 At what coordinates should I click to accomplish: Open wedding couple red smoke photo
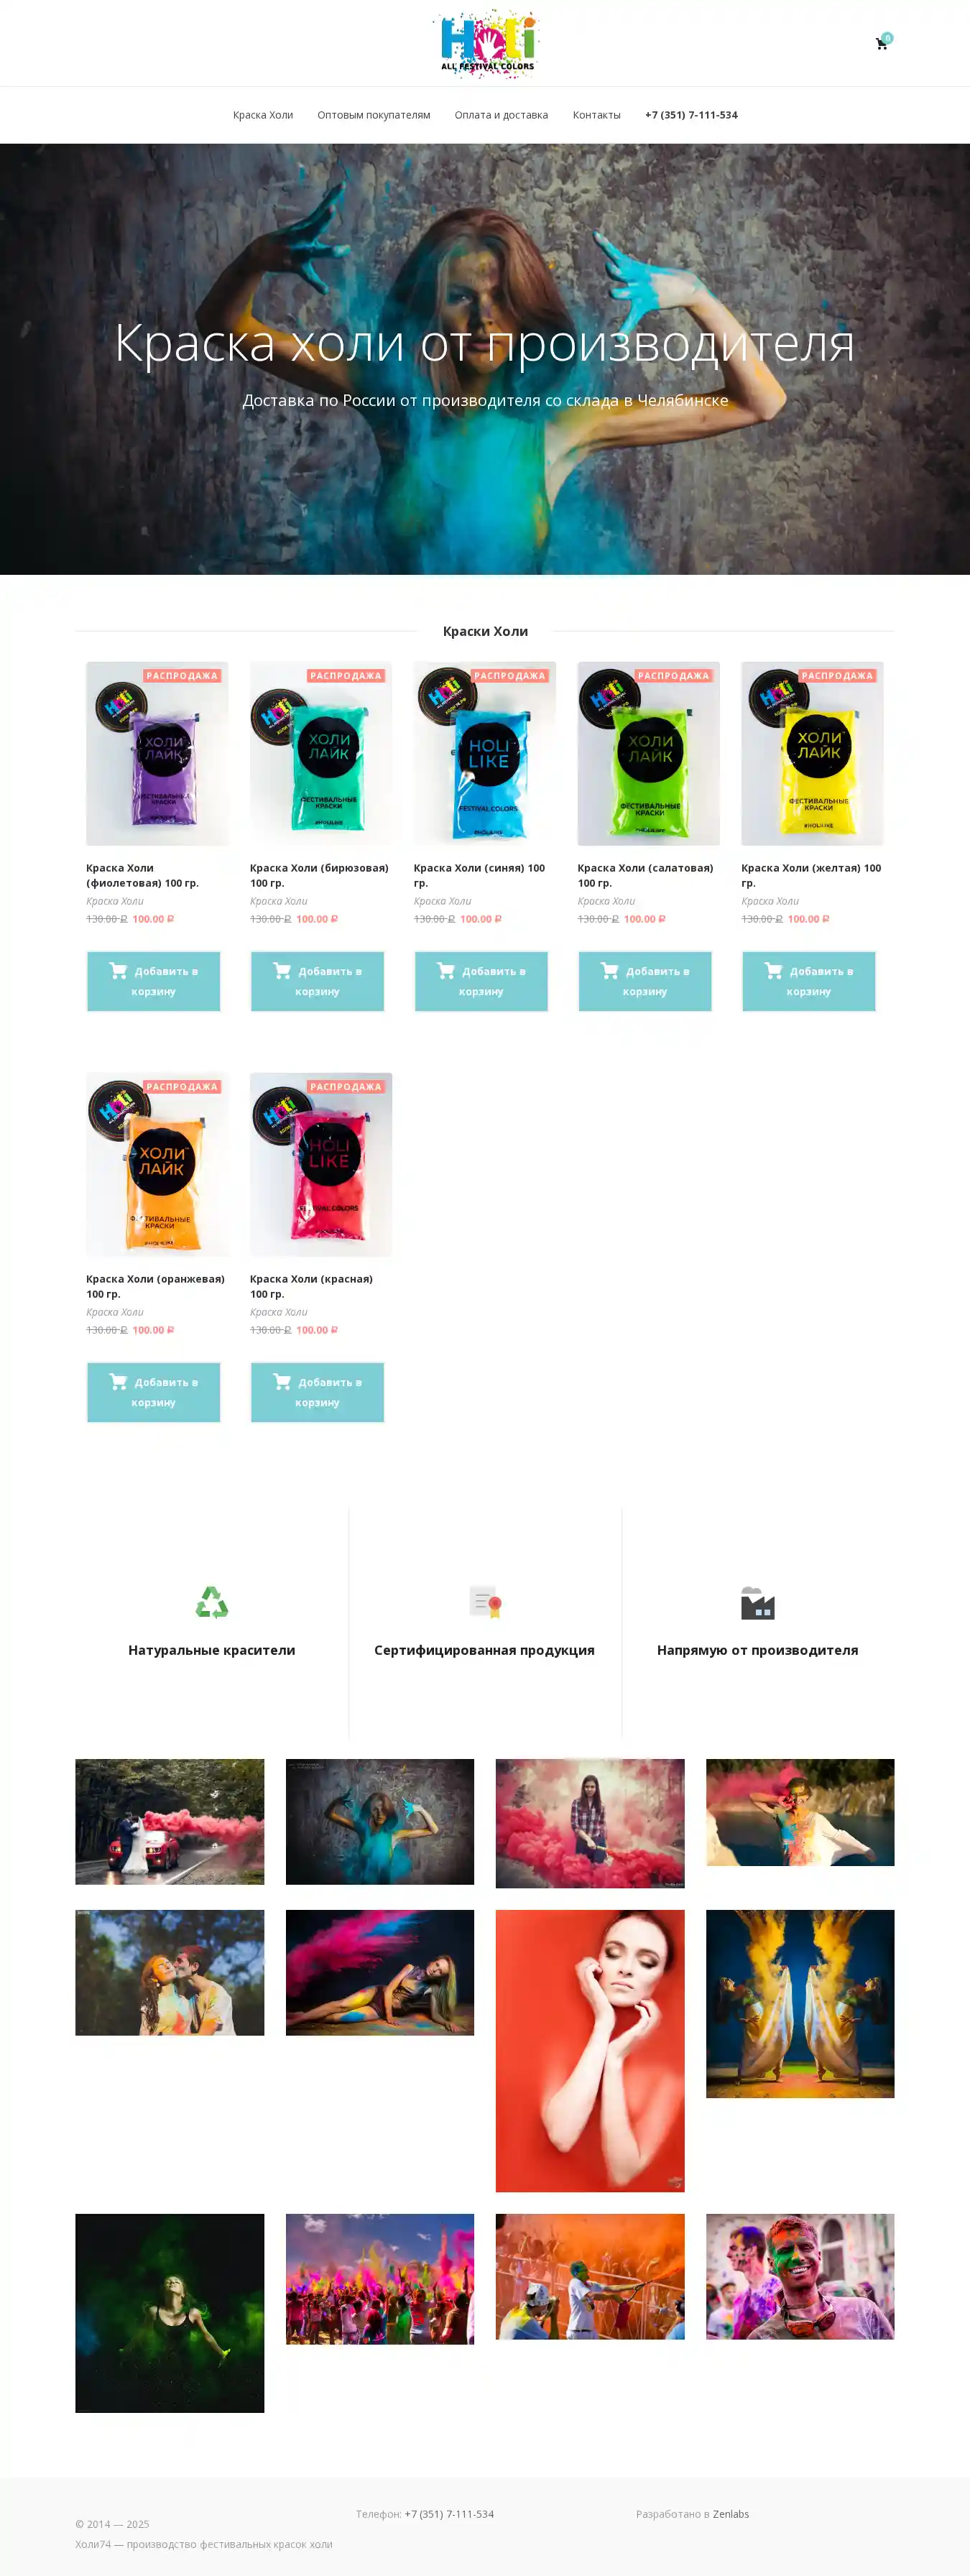pos(170,1822)
